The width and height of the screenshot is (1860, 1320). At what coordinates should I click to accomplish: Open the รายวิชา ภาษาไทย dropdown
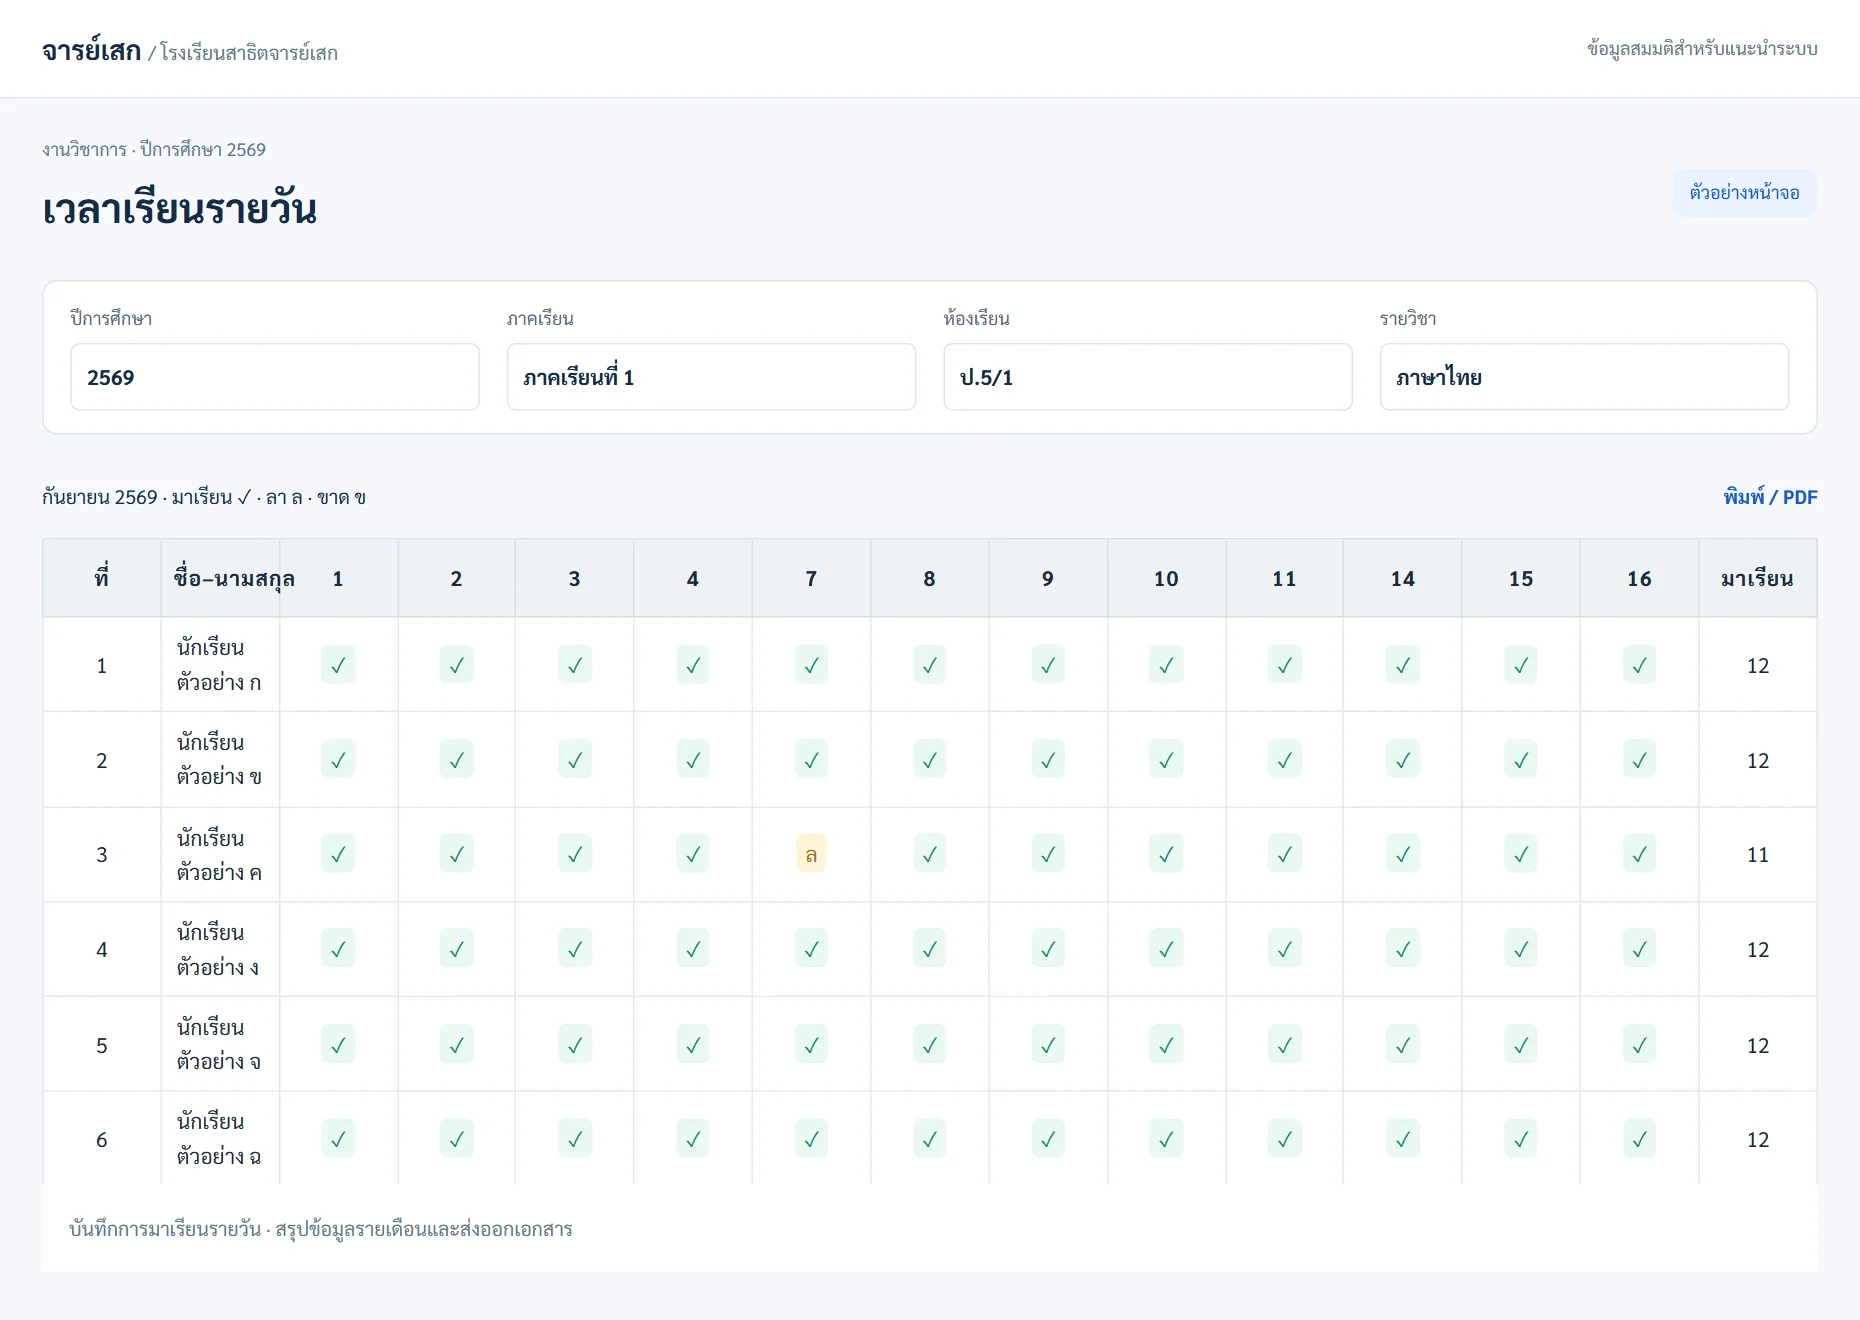1584,377
